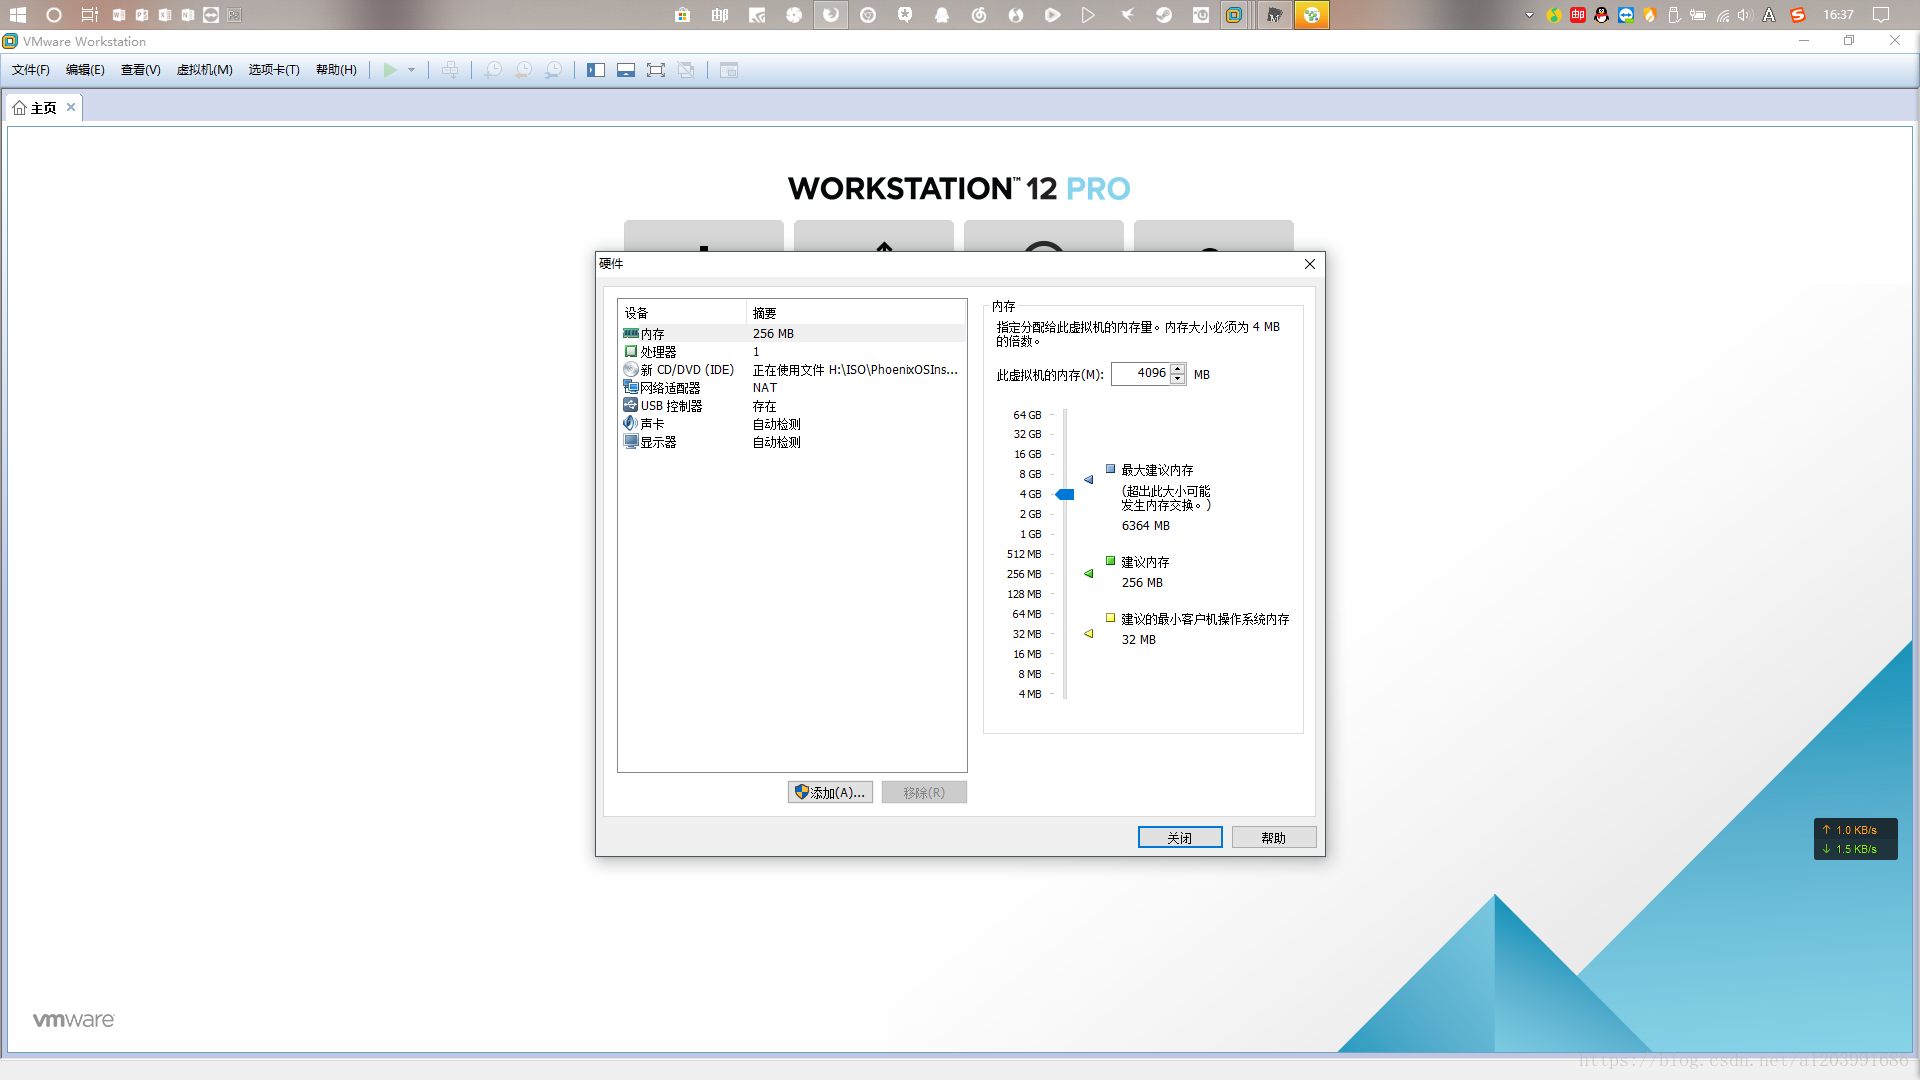Click the blue memory slider handle
This screenshot has width=1920, height=1080.
pyautogui.click(x=1065, y=494)
